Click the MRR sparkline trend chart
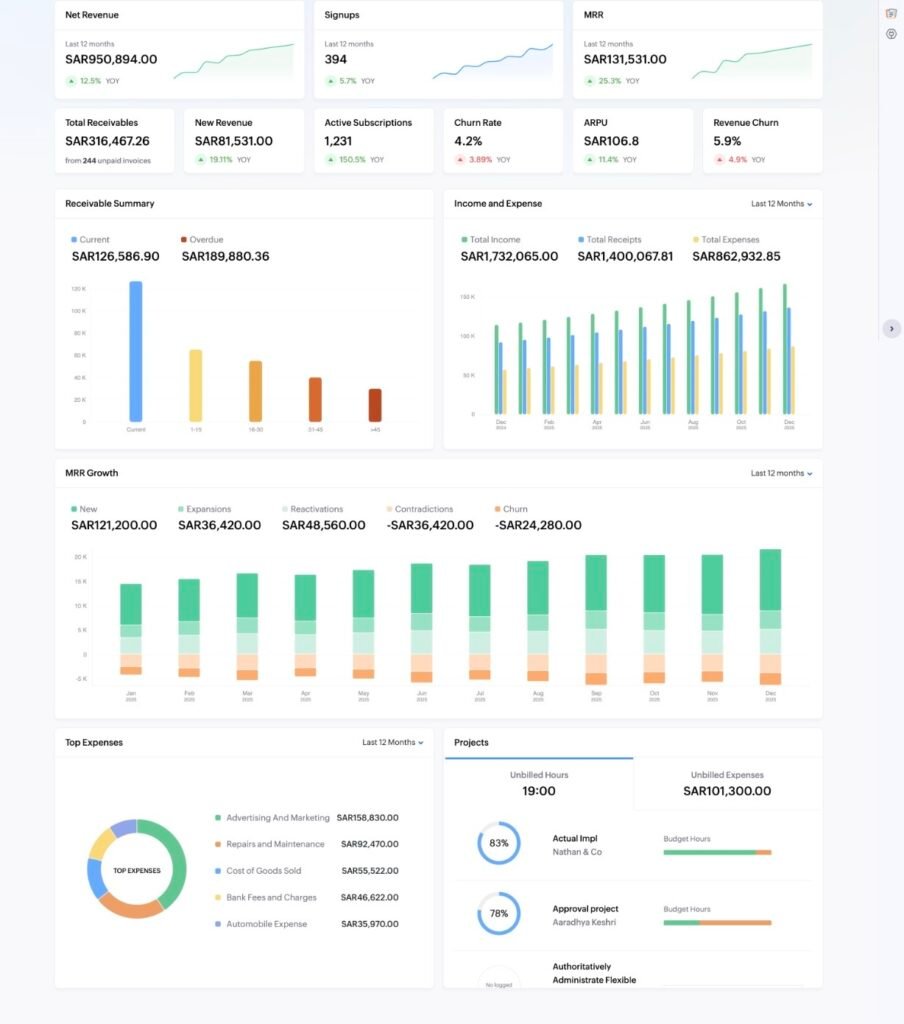The image size is (904, 1024). (x=752, y=61)
